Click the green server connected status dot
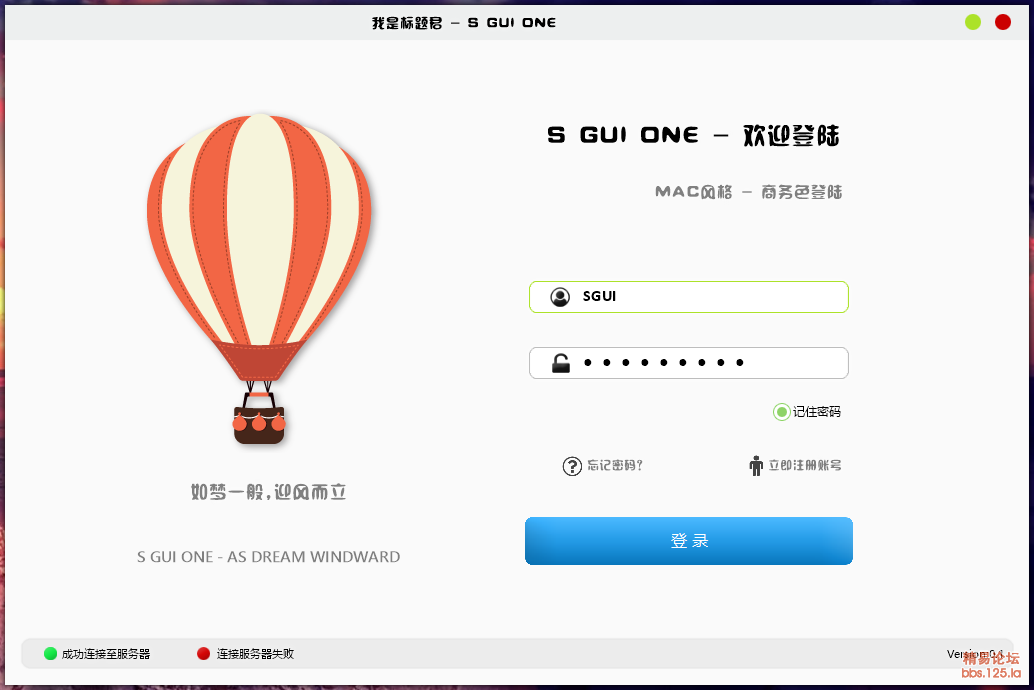The height and width of the screenshot is (690, 1034). (x=51, y=654)
